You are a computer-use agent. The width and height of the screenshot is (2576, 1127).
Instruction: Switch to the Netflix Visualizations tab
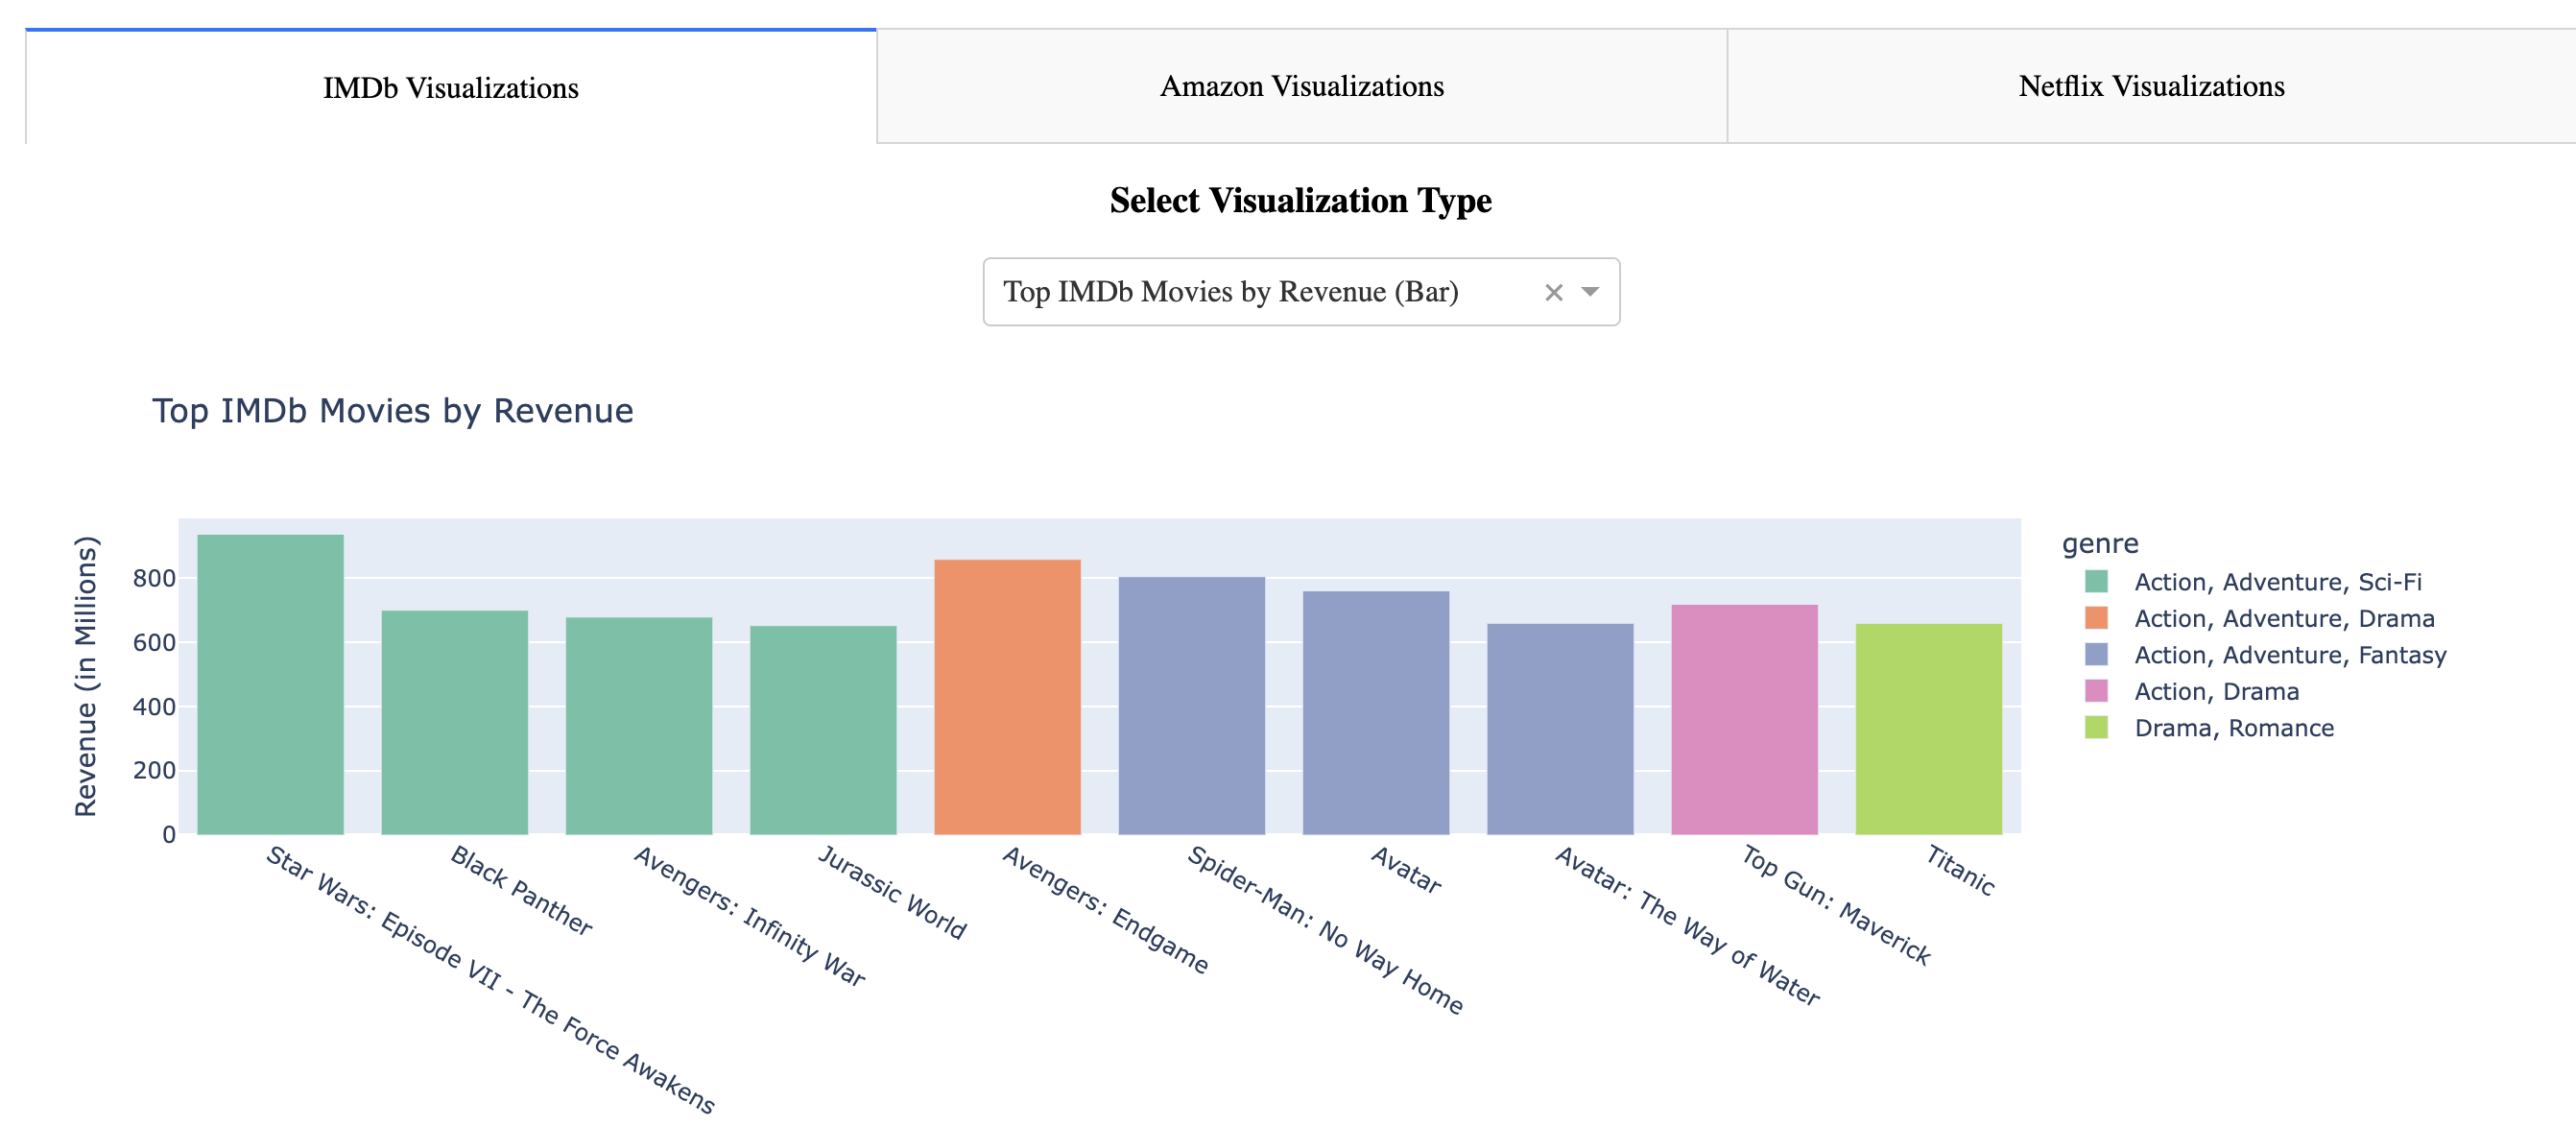coord(2151,86)
